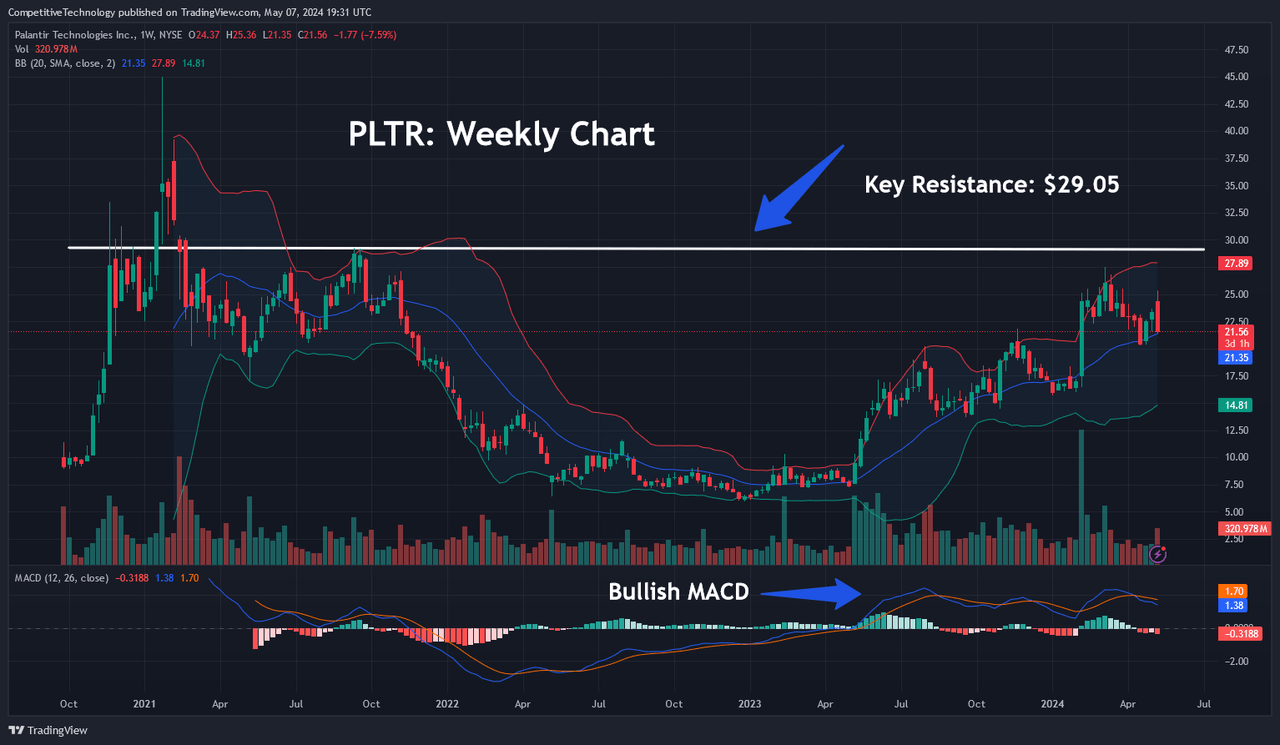Click the 2021 label on time axis
1280x745 pixels.
coord(145,704)
